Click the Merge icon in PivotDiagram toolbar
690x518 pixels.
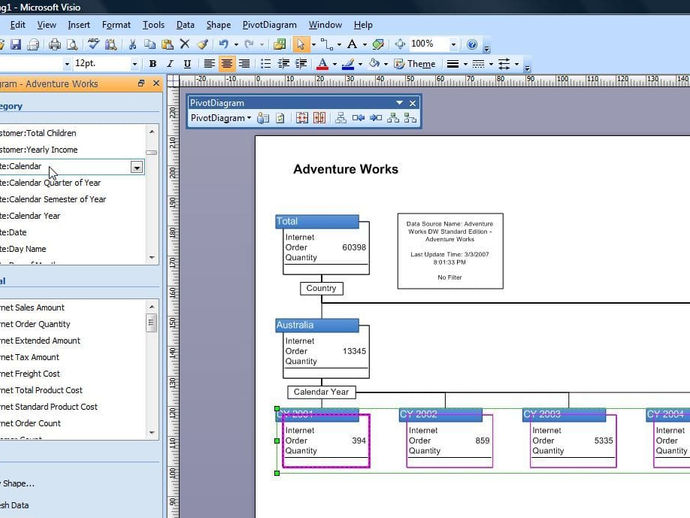319,118
